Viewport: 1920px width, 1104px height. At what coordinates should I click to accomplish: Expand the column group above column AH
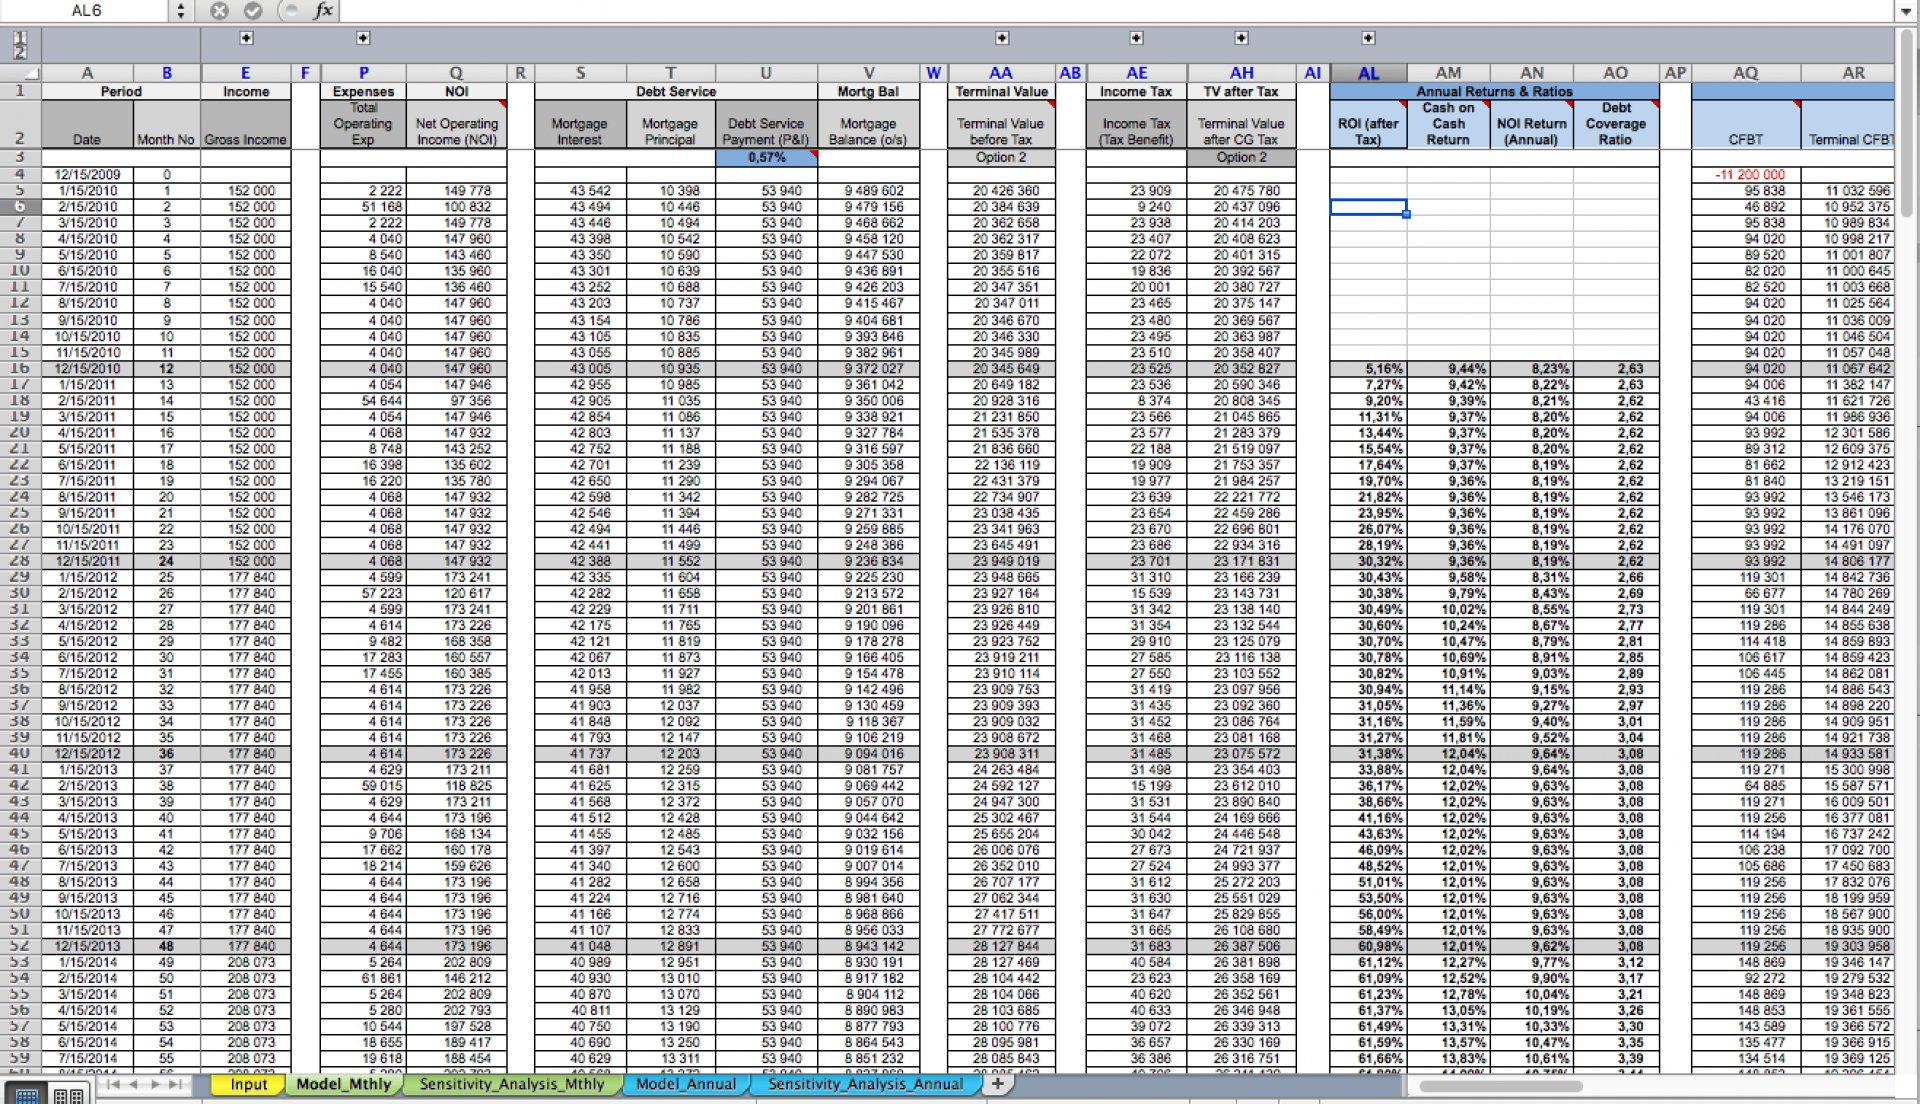[1241, 38]
